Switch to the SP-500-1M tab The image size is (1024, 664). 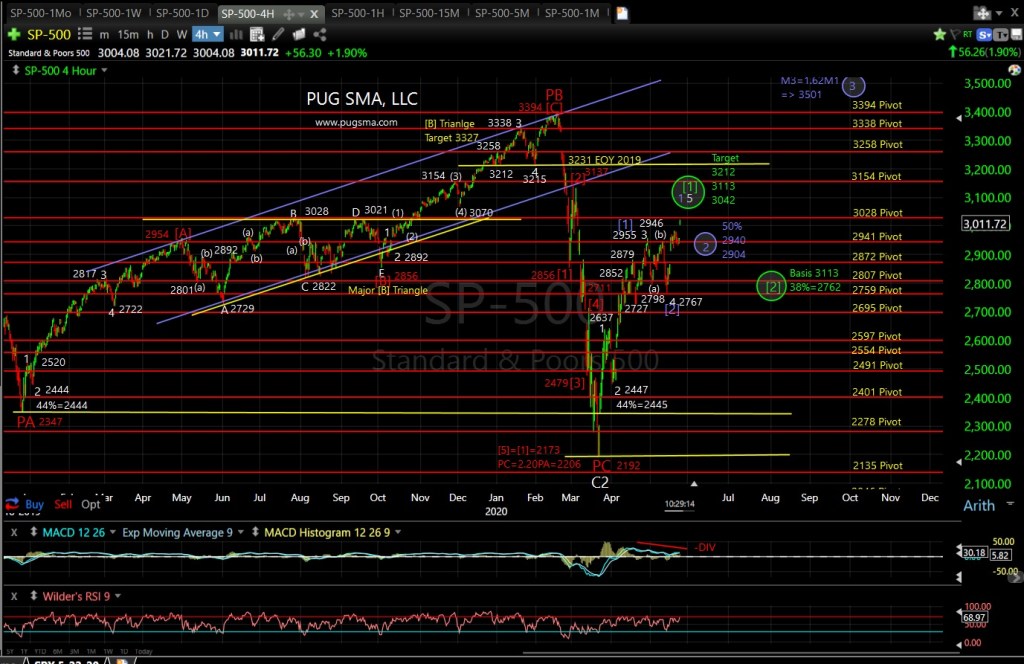pyautogui.click(x=572, y=13)
